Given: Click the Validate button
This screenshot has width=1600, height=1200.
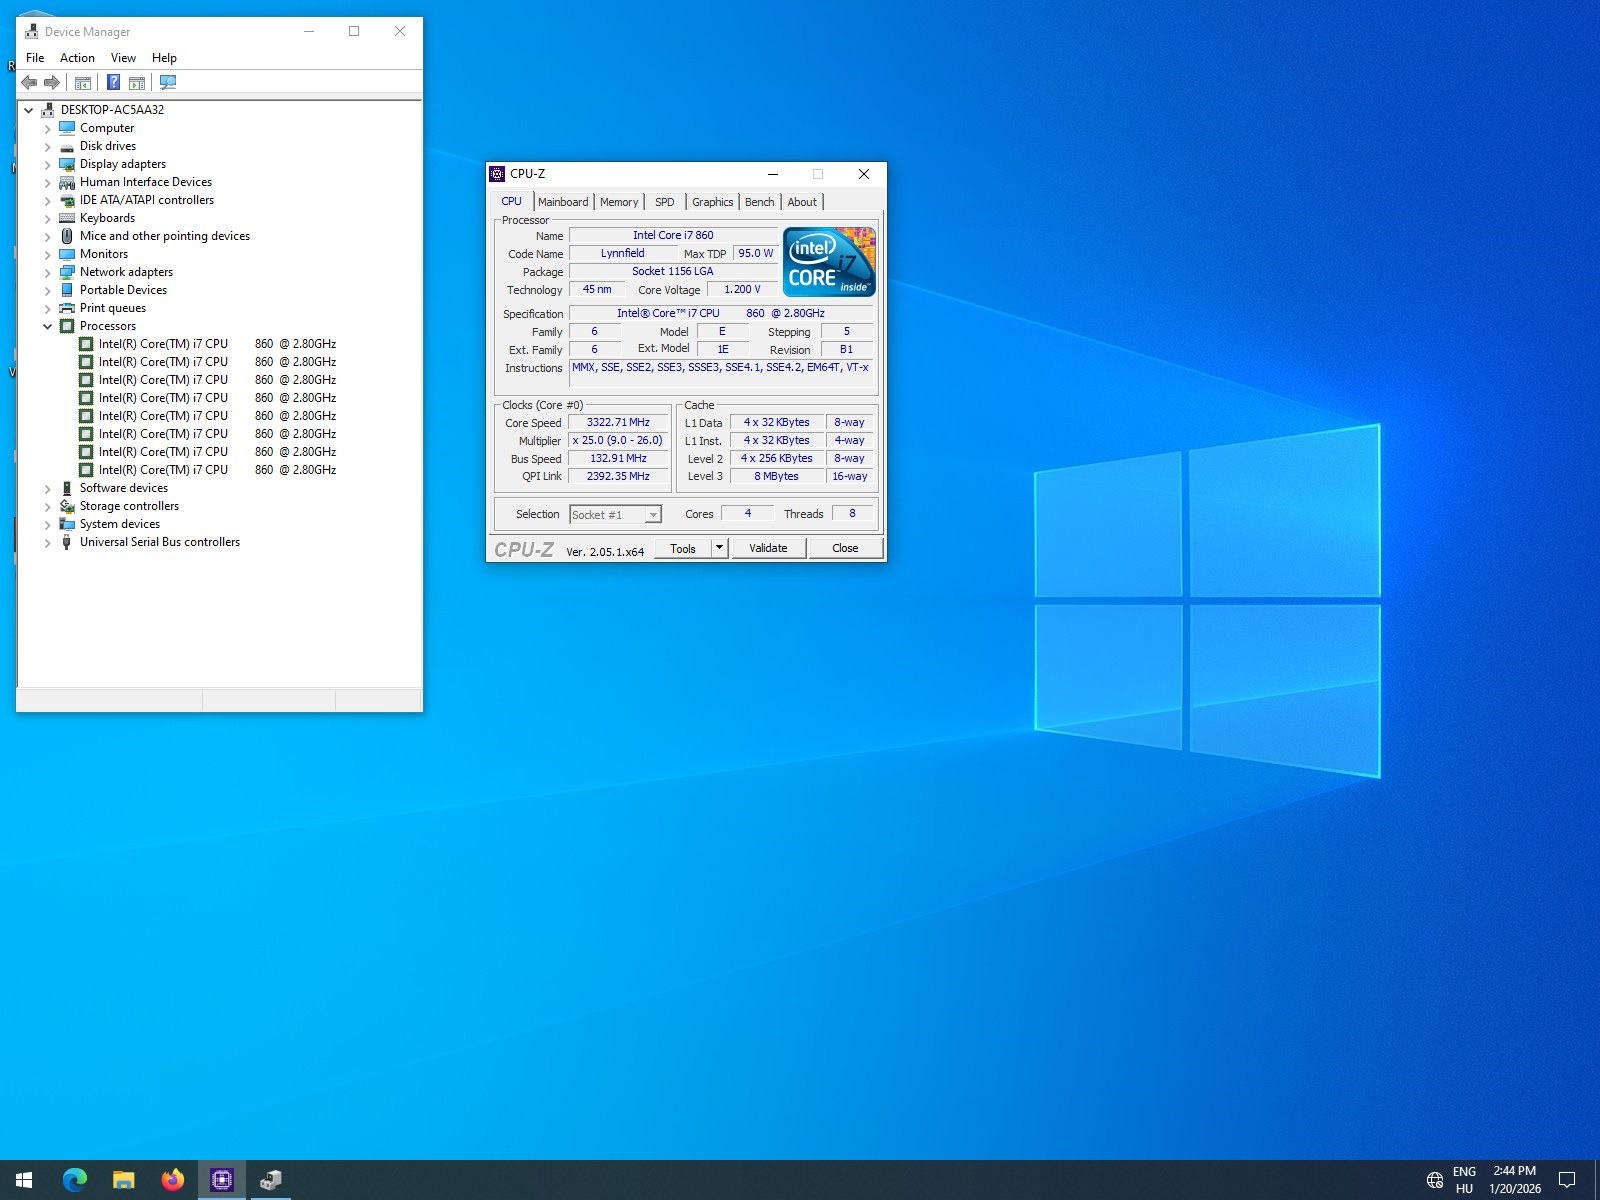Looking at the screenshot, I should [768, 548].
